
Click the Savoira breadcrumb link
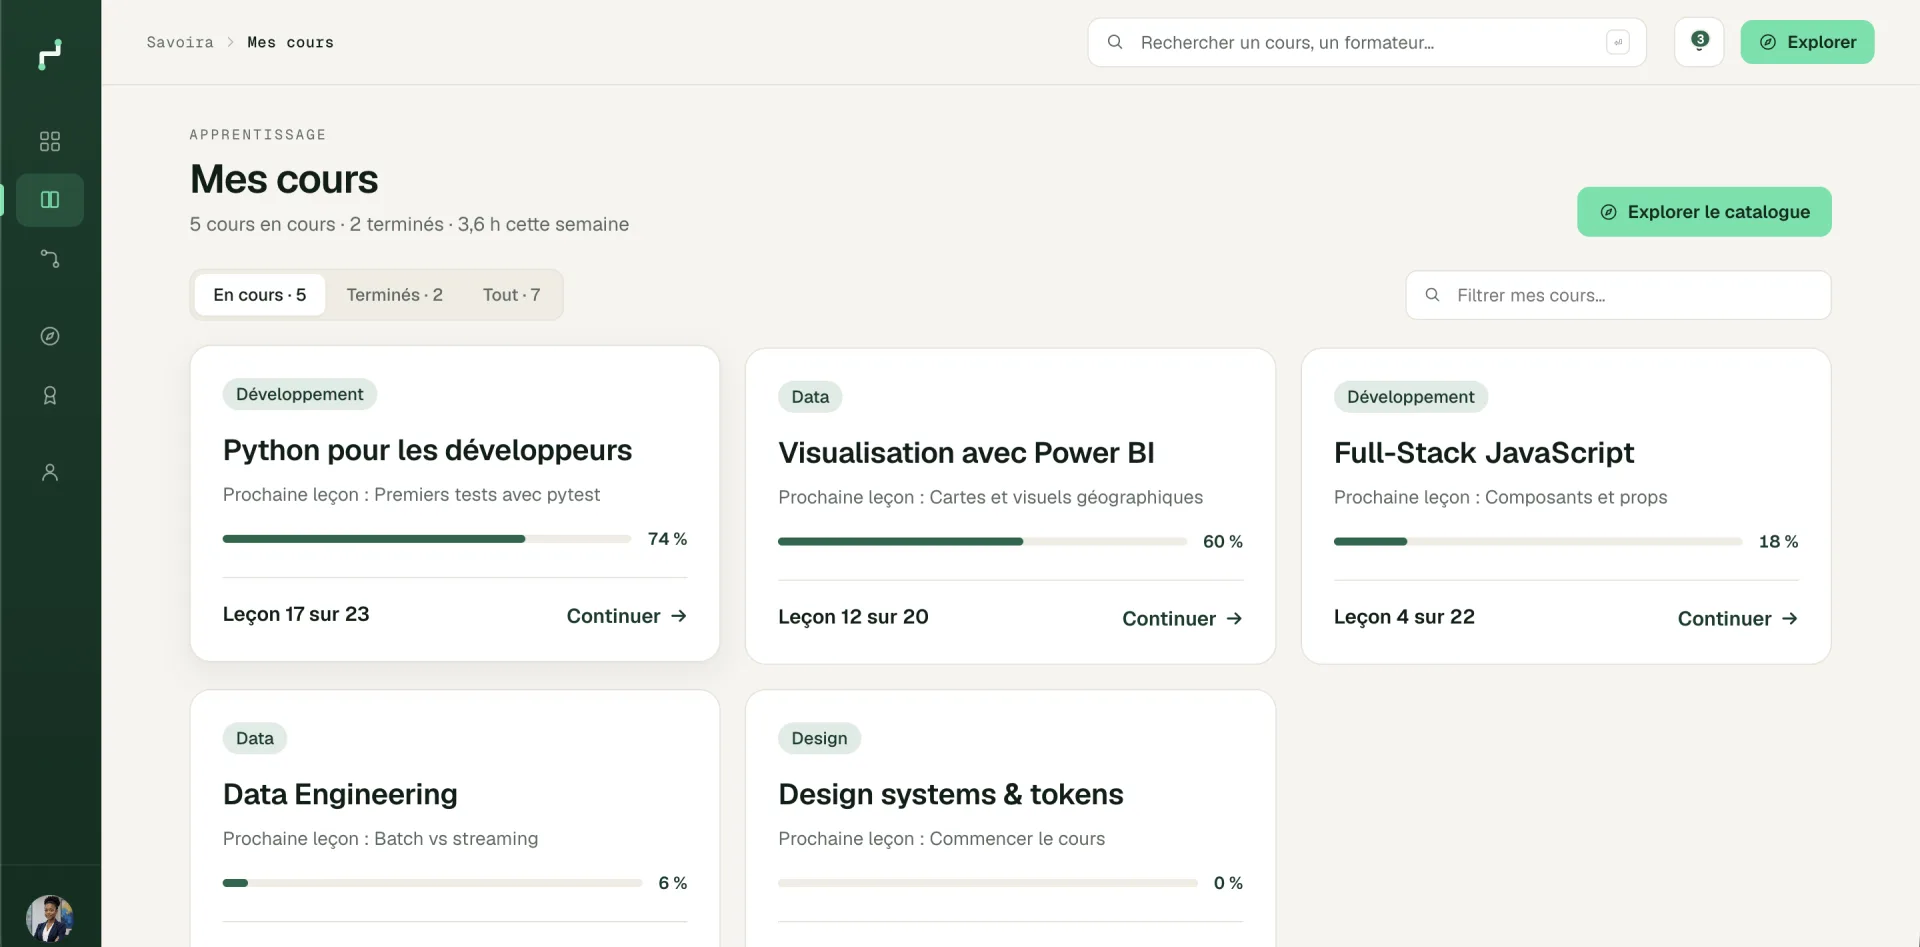[x=180, y=42]
